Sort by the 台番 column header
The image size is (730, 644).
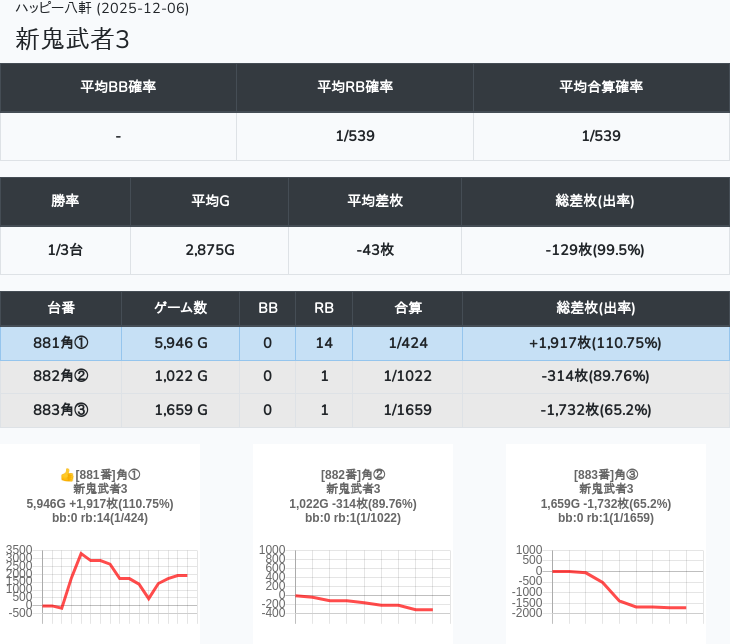[x=61, y=308]
